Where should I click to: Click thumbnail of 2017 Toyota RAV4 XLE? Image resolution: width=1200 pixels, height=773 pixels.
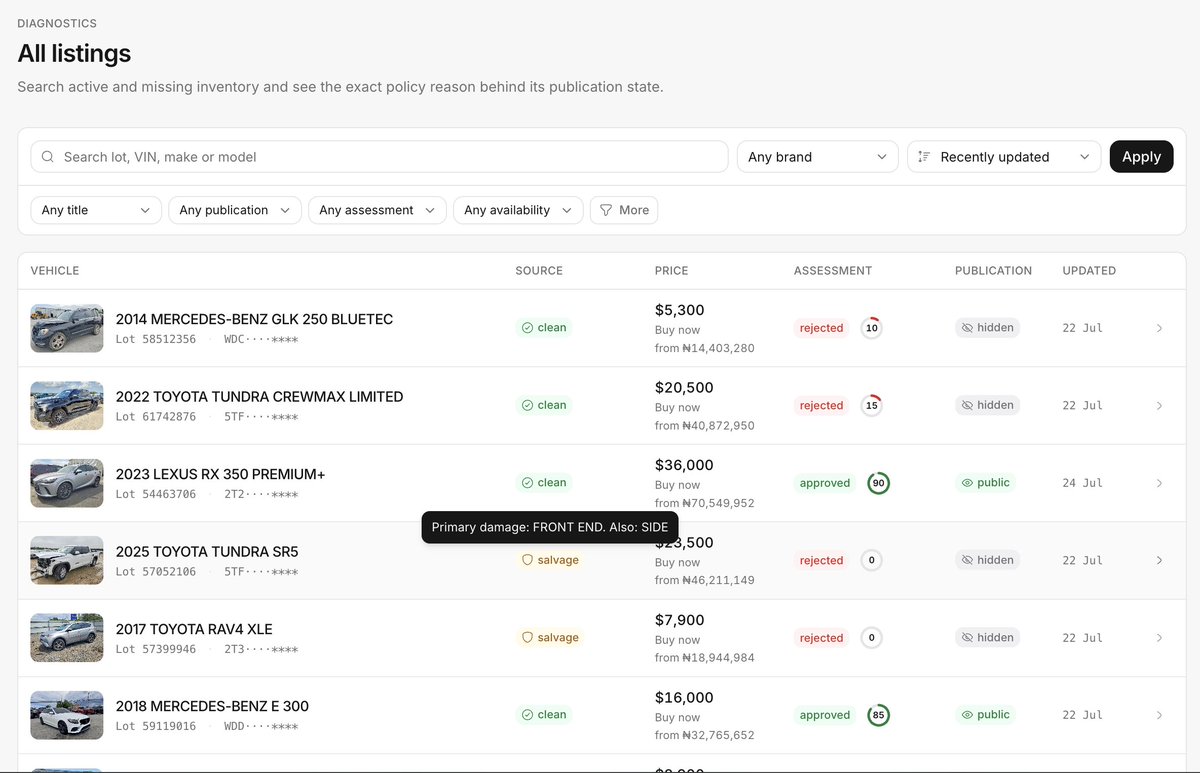67,638
